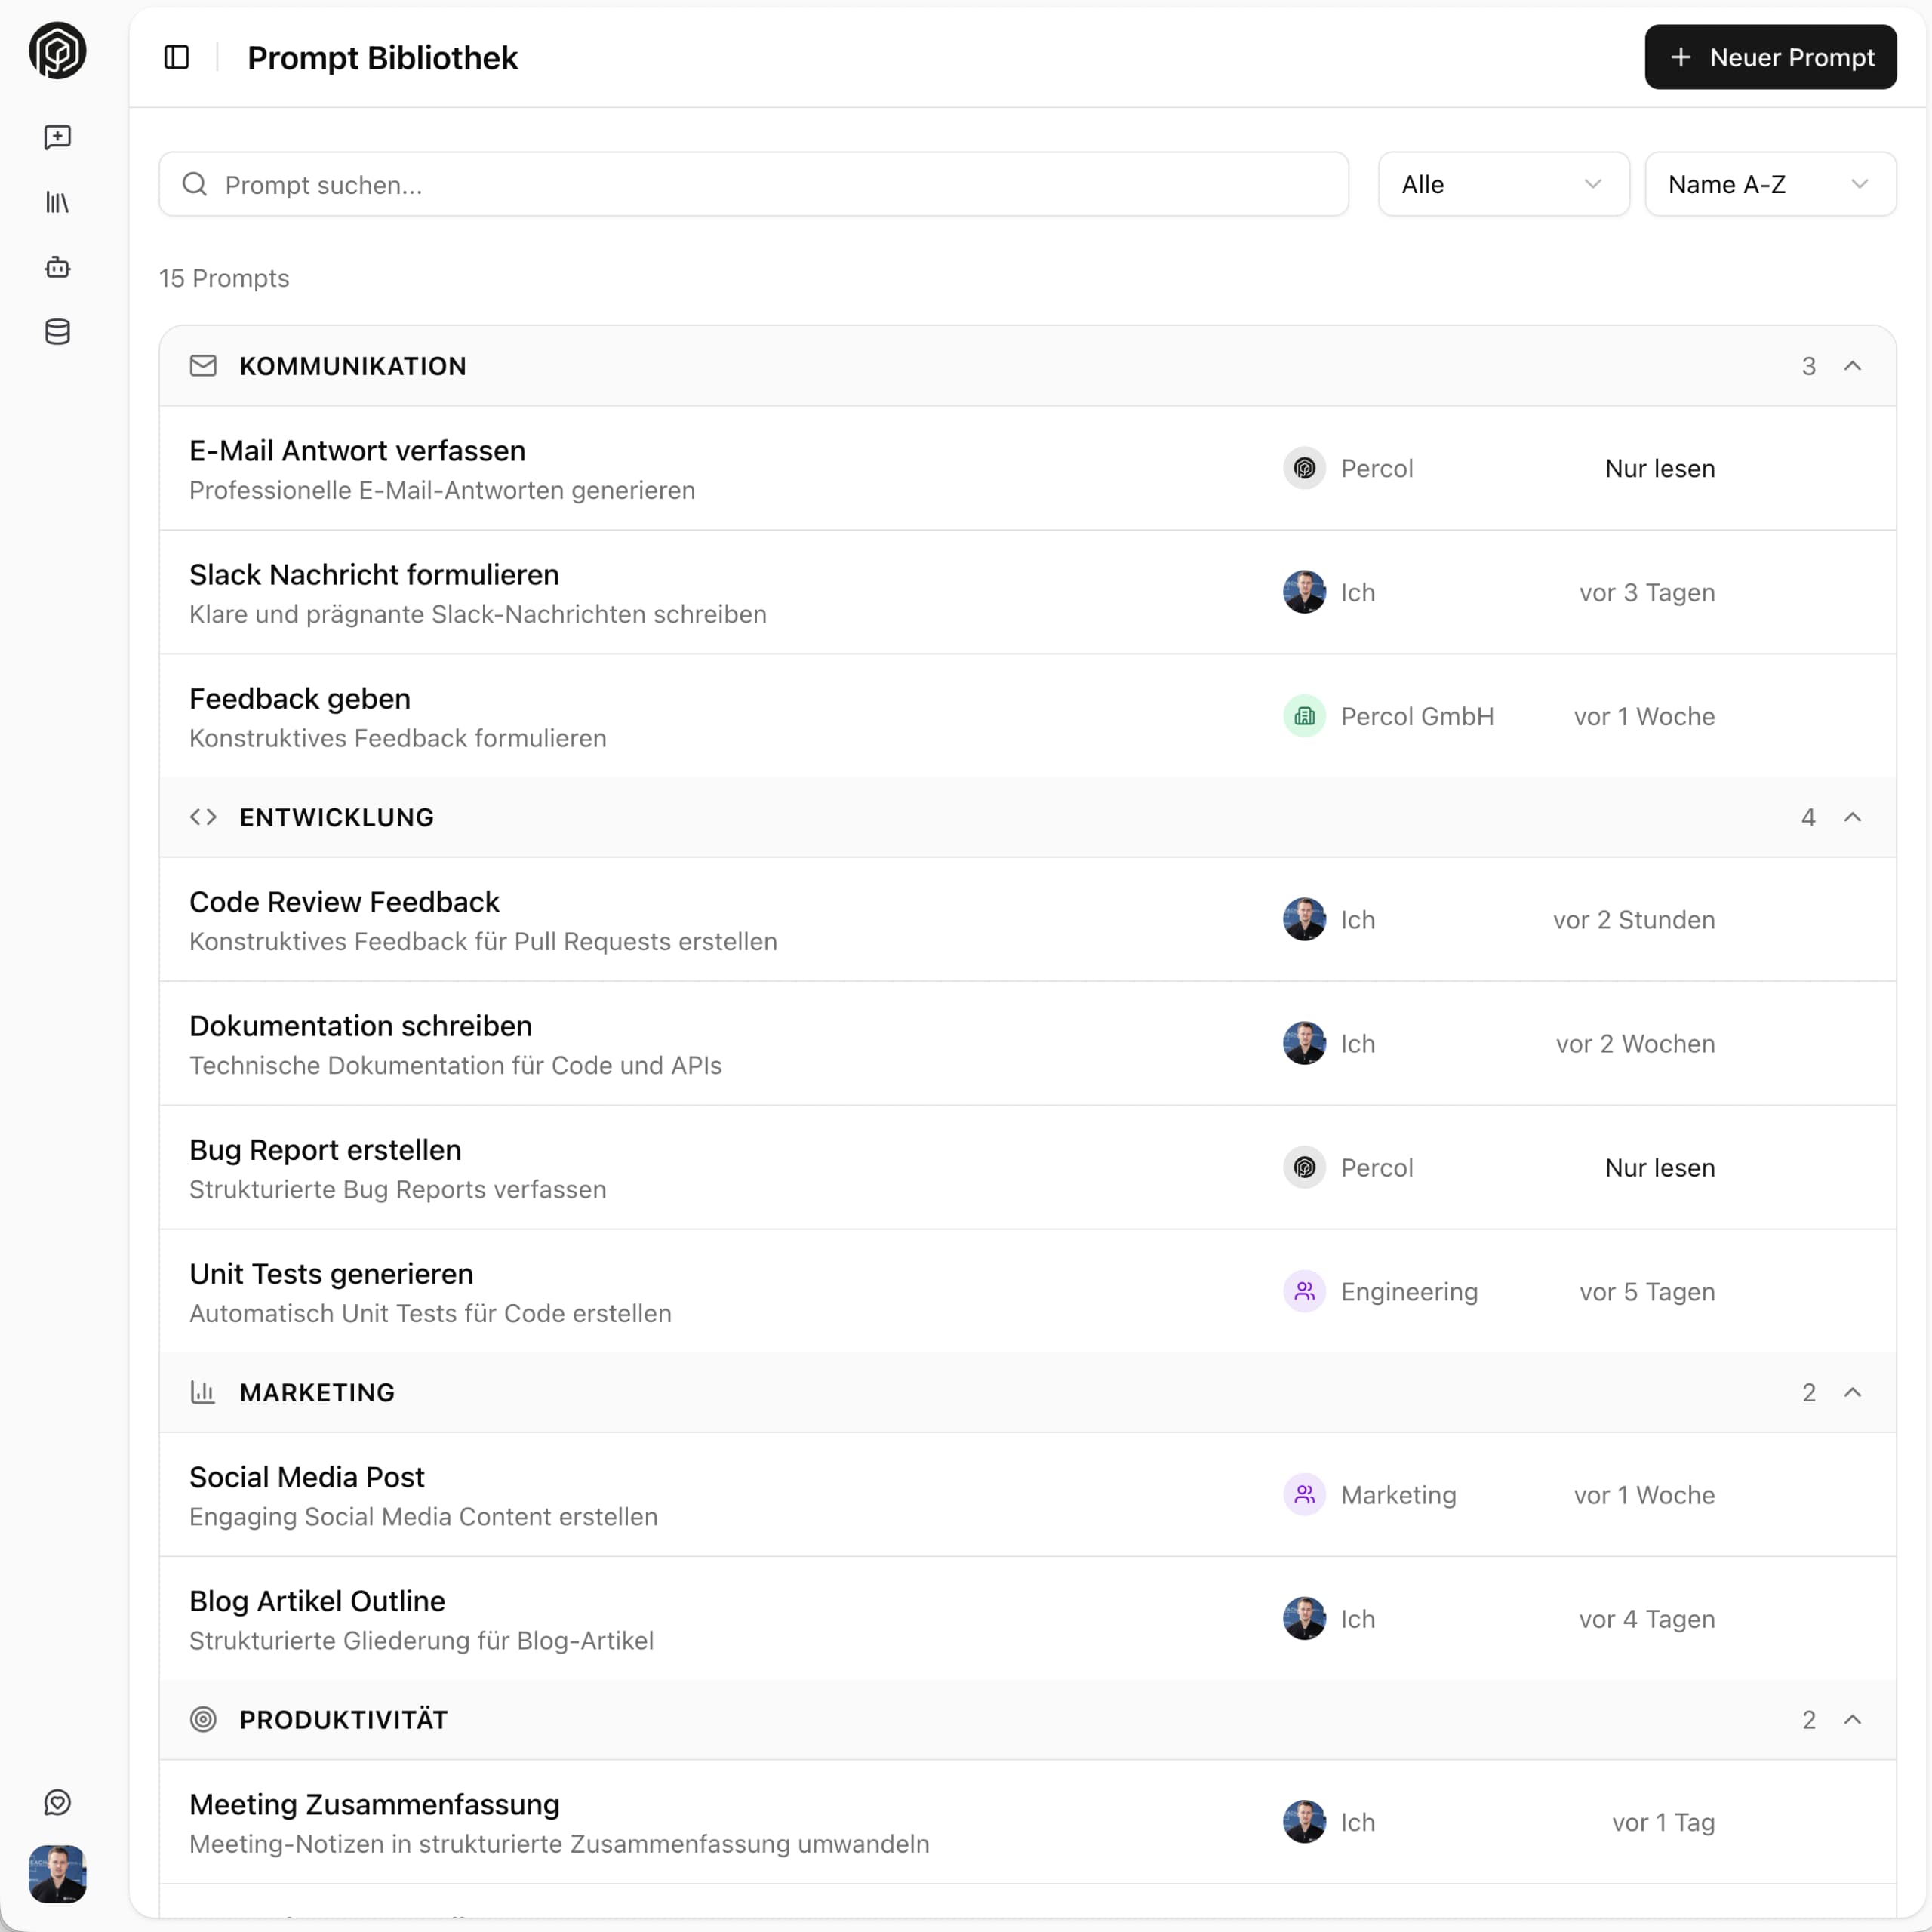The image size is (1932, 1932).
Task: Open the library section in the sidebar
Action: [x=57, y=202]
